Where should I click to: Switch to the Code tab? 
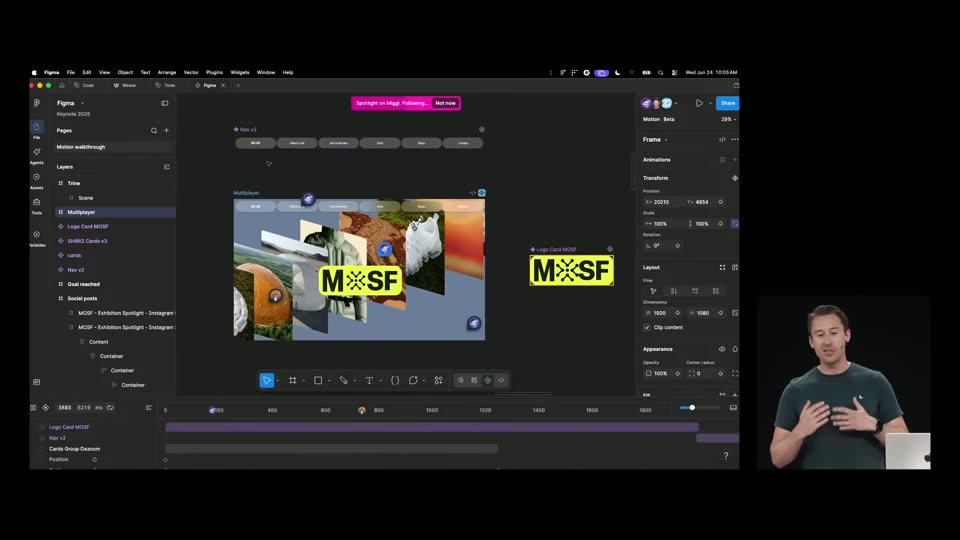point(84,85)
